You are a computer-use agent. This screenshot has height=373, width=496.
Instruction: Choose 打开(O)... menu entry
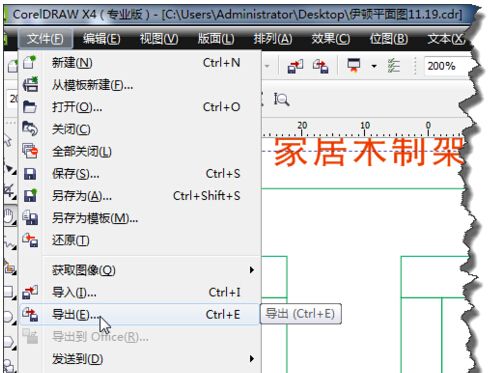[140, 107]
